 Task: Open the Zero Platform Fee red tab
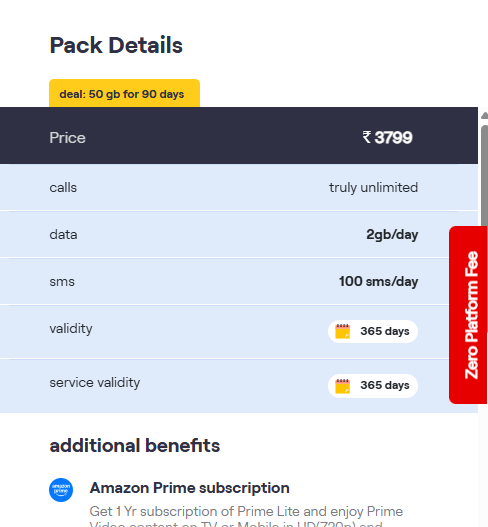point(468,315)
